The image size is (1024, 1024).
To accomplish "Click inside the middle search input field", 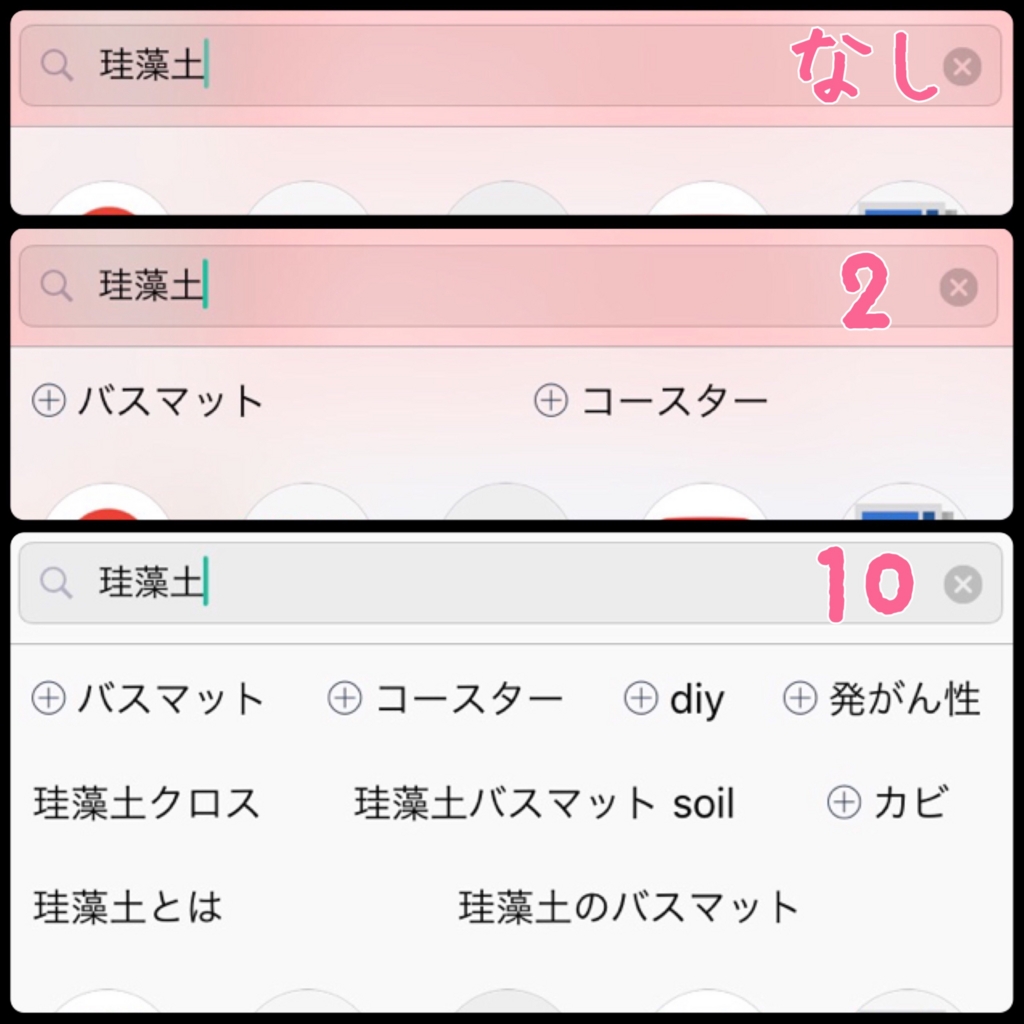I will click(x=400, y=287).
